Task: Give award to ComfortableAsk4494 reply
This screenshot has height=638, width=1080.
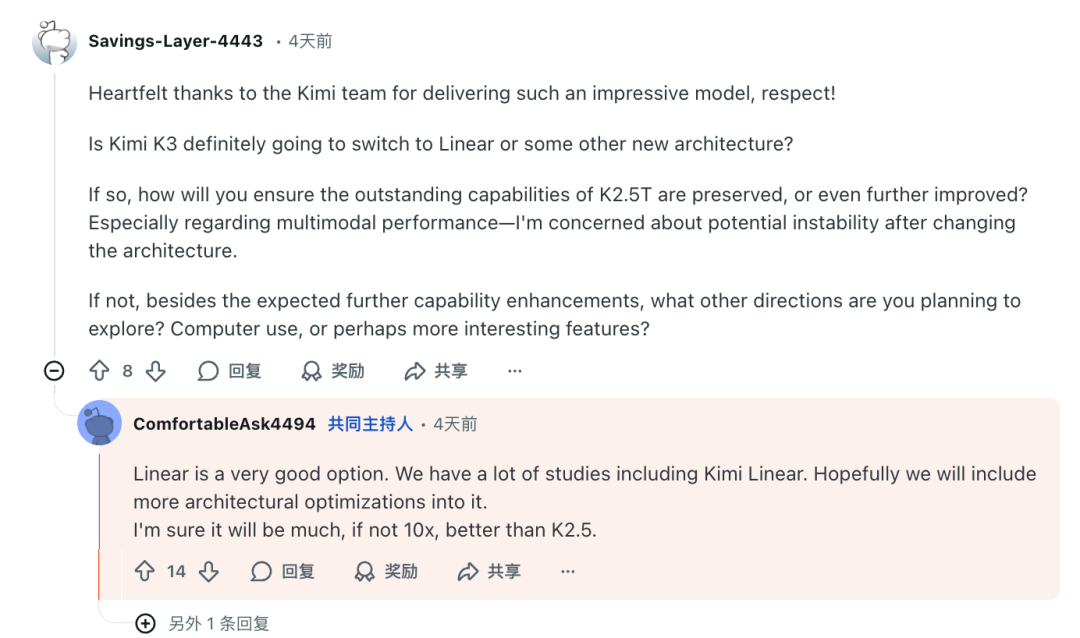Action: [x=387, y=571]
